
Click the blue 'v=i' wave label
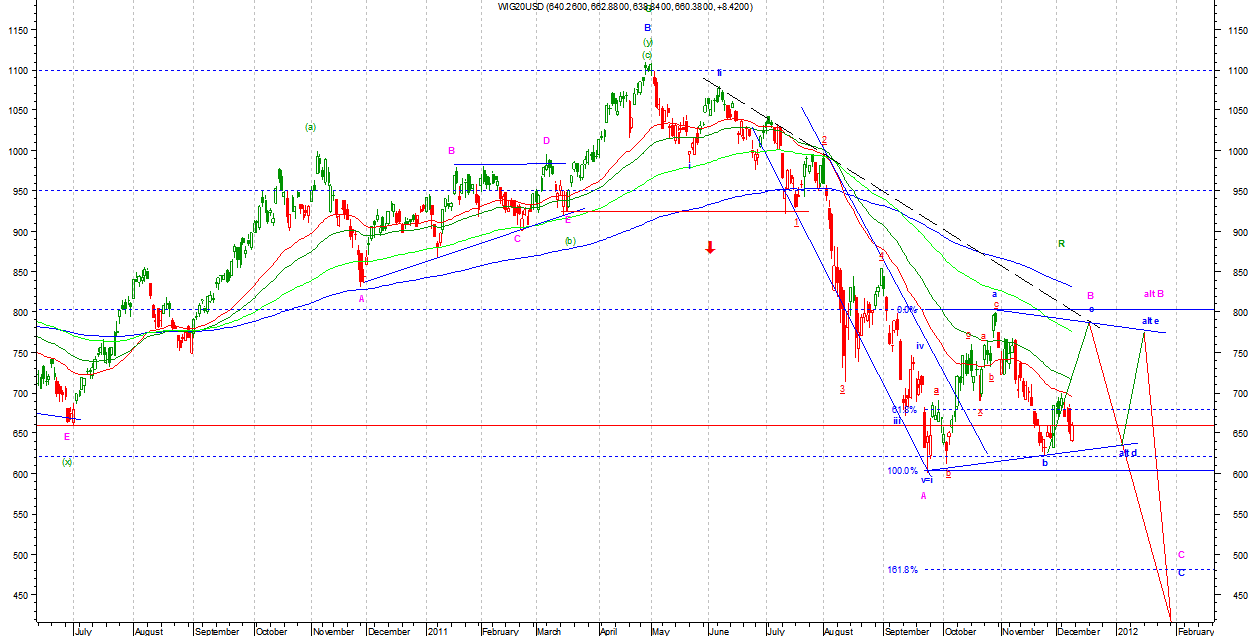927,480
